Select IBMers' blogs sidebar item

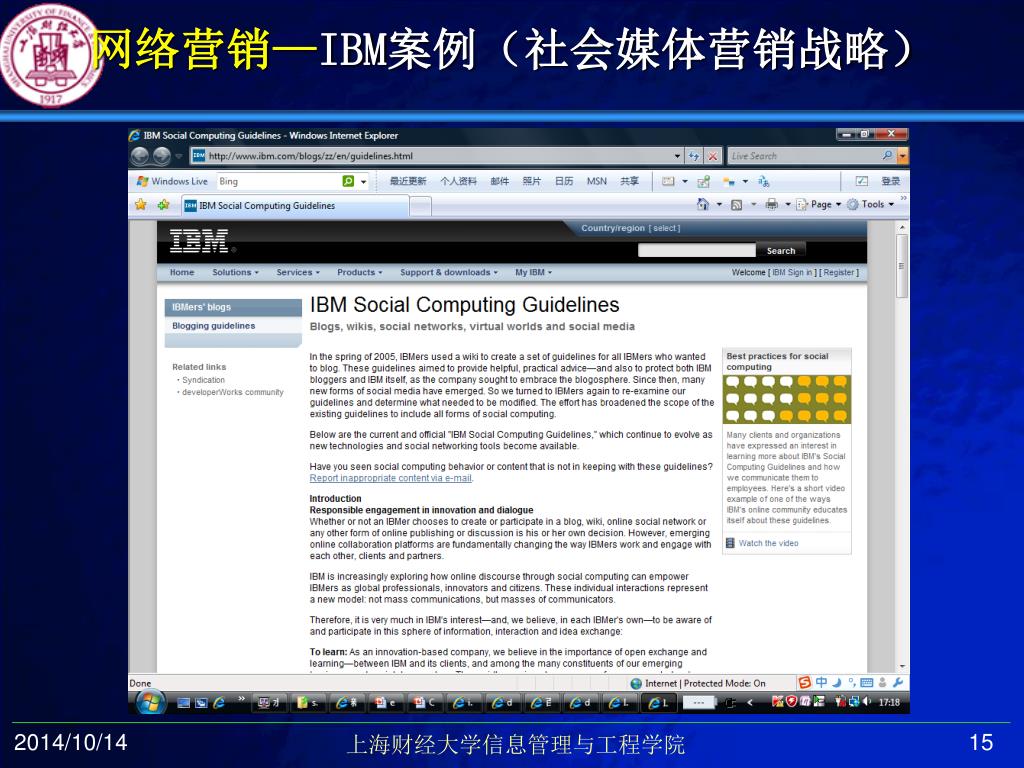click(233, 307)
